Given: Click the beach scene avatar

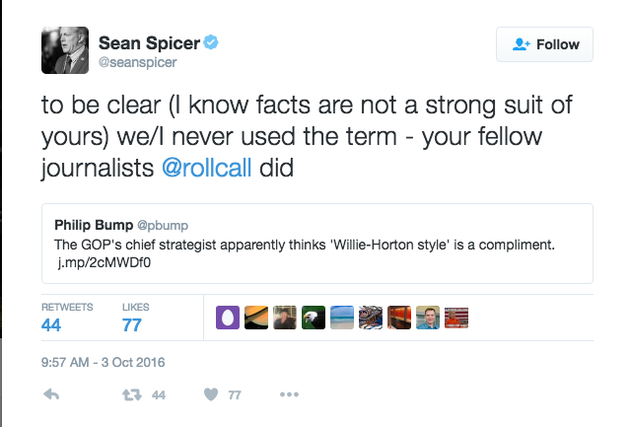Looking at the screenshot, I should tap(342, 318).
